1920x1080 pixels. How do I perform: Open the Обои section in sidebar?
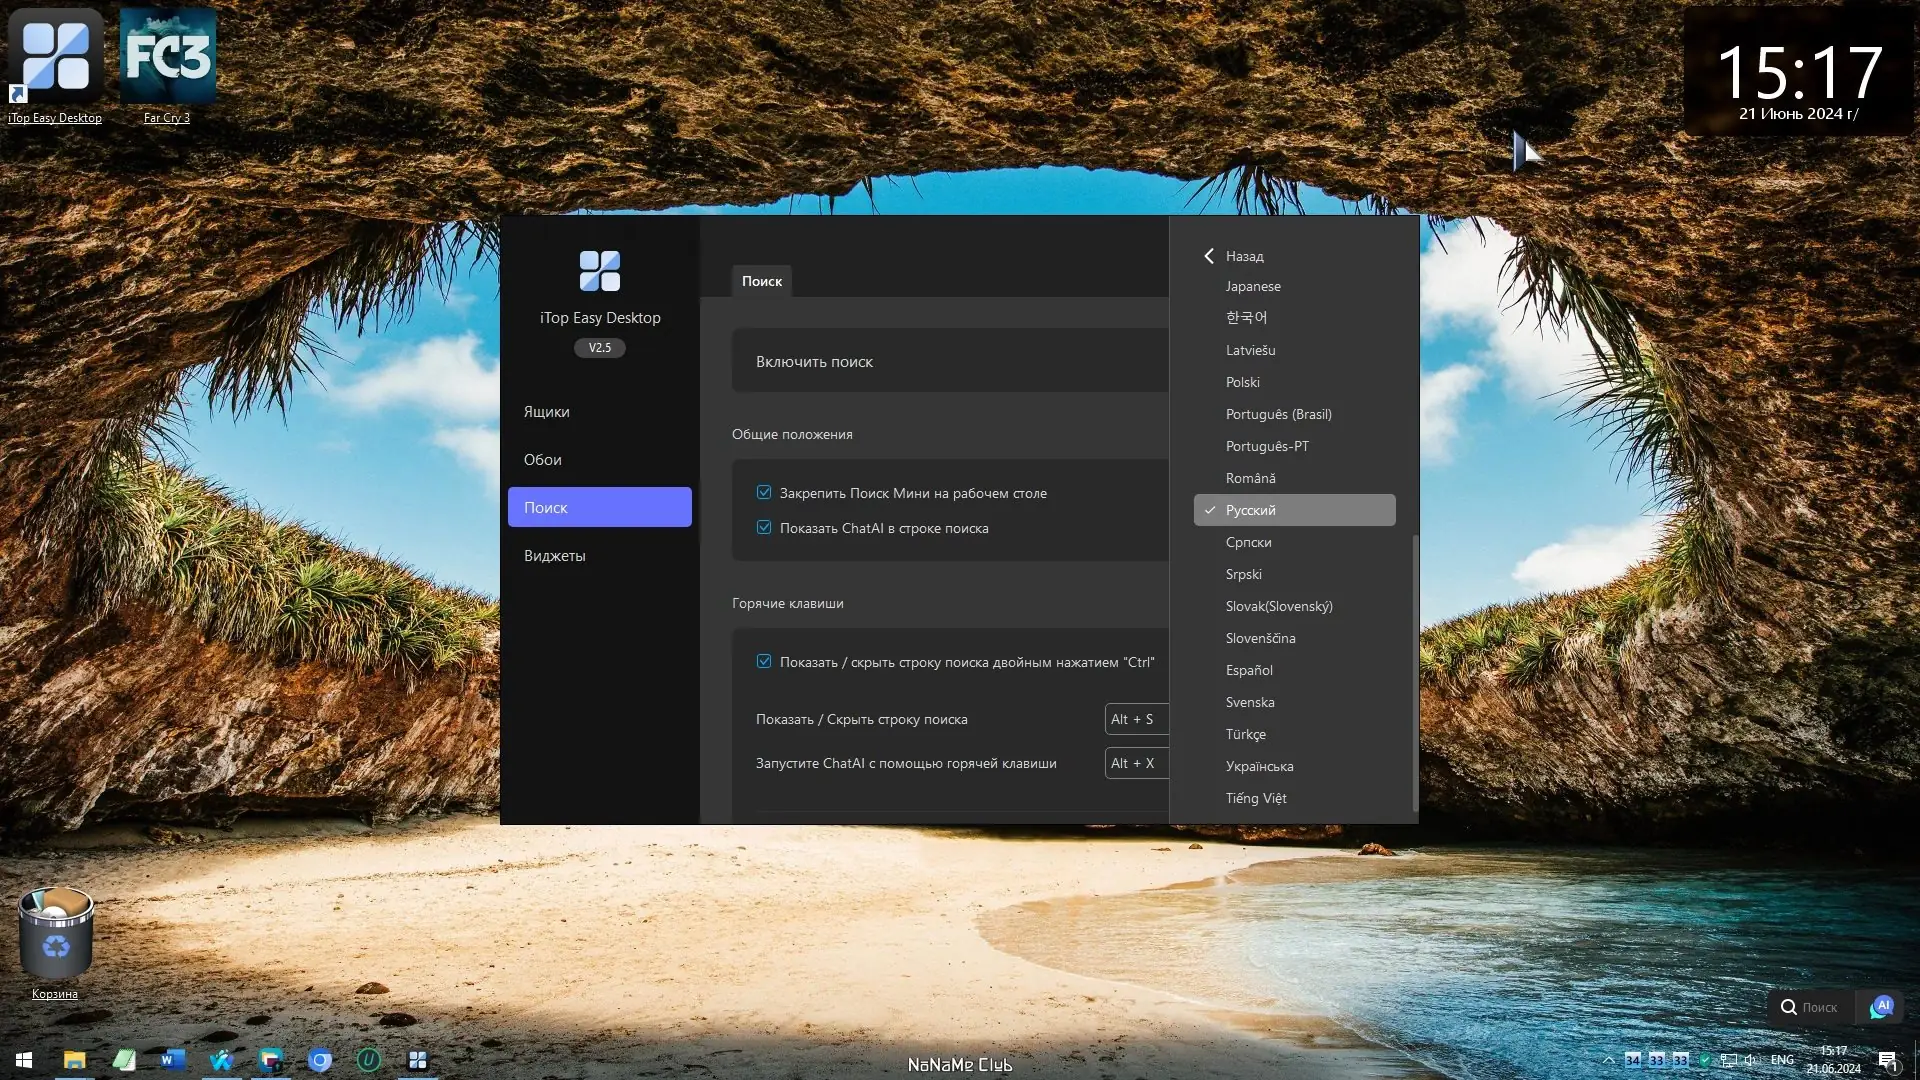[x=543, y=460]
